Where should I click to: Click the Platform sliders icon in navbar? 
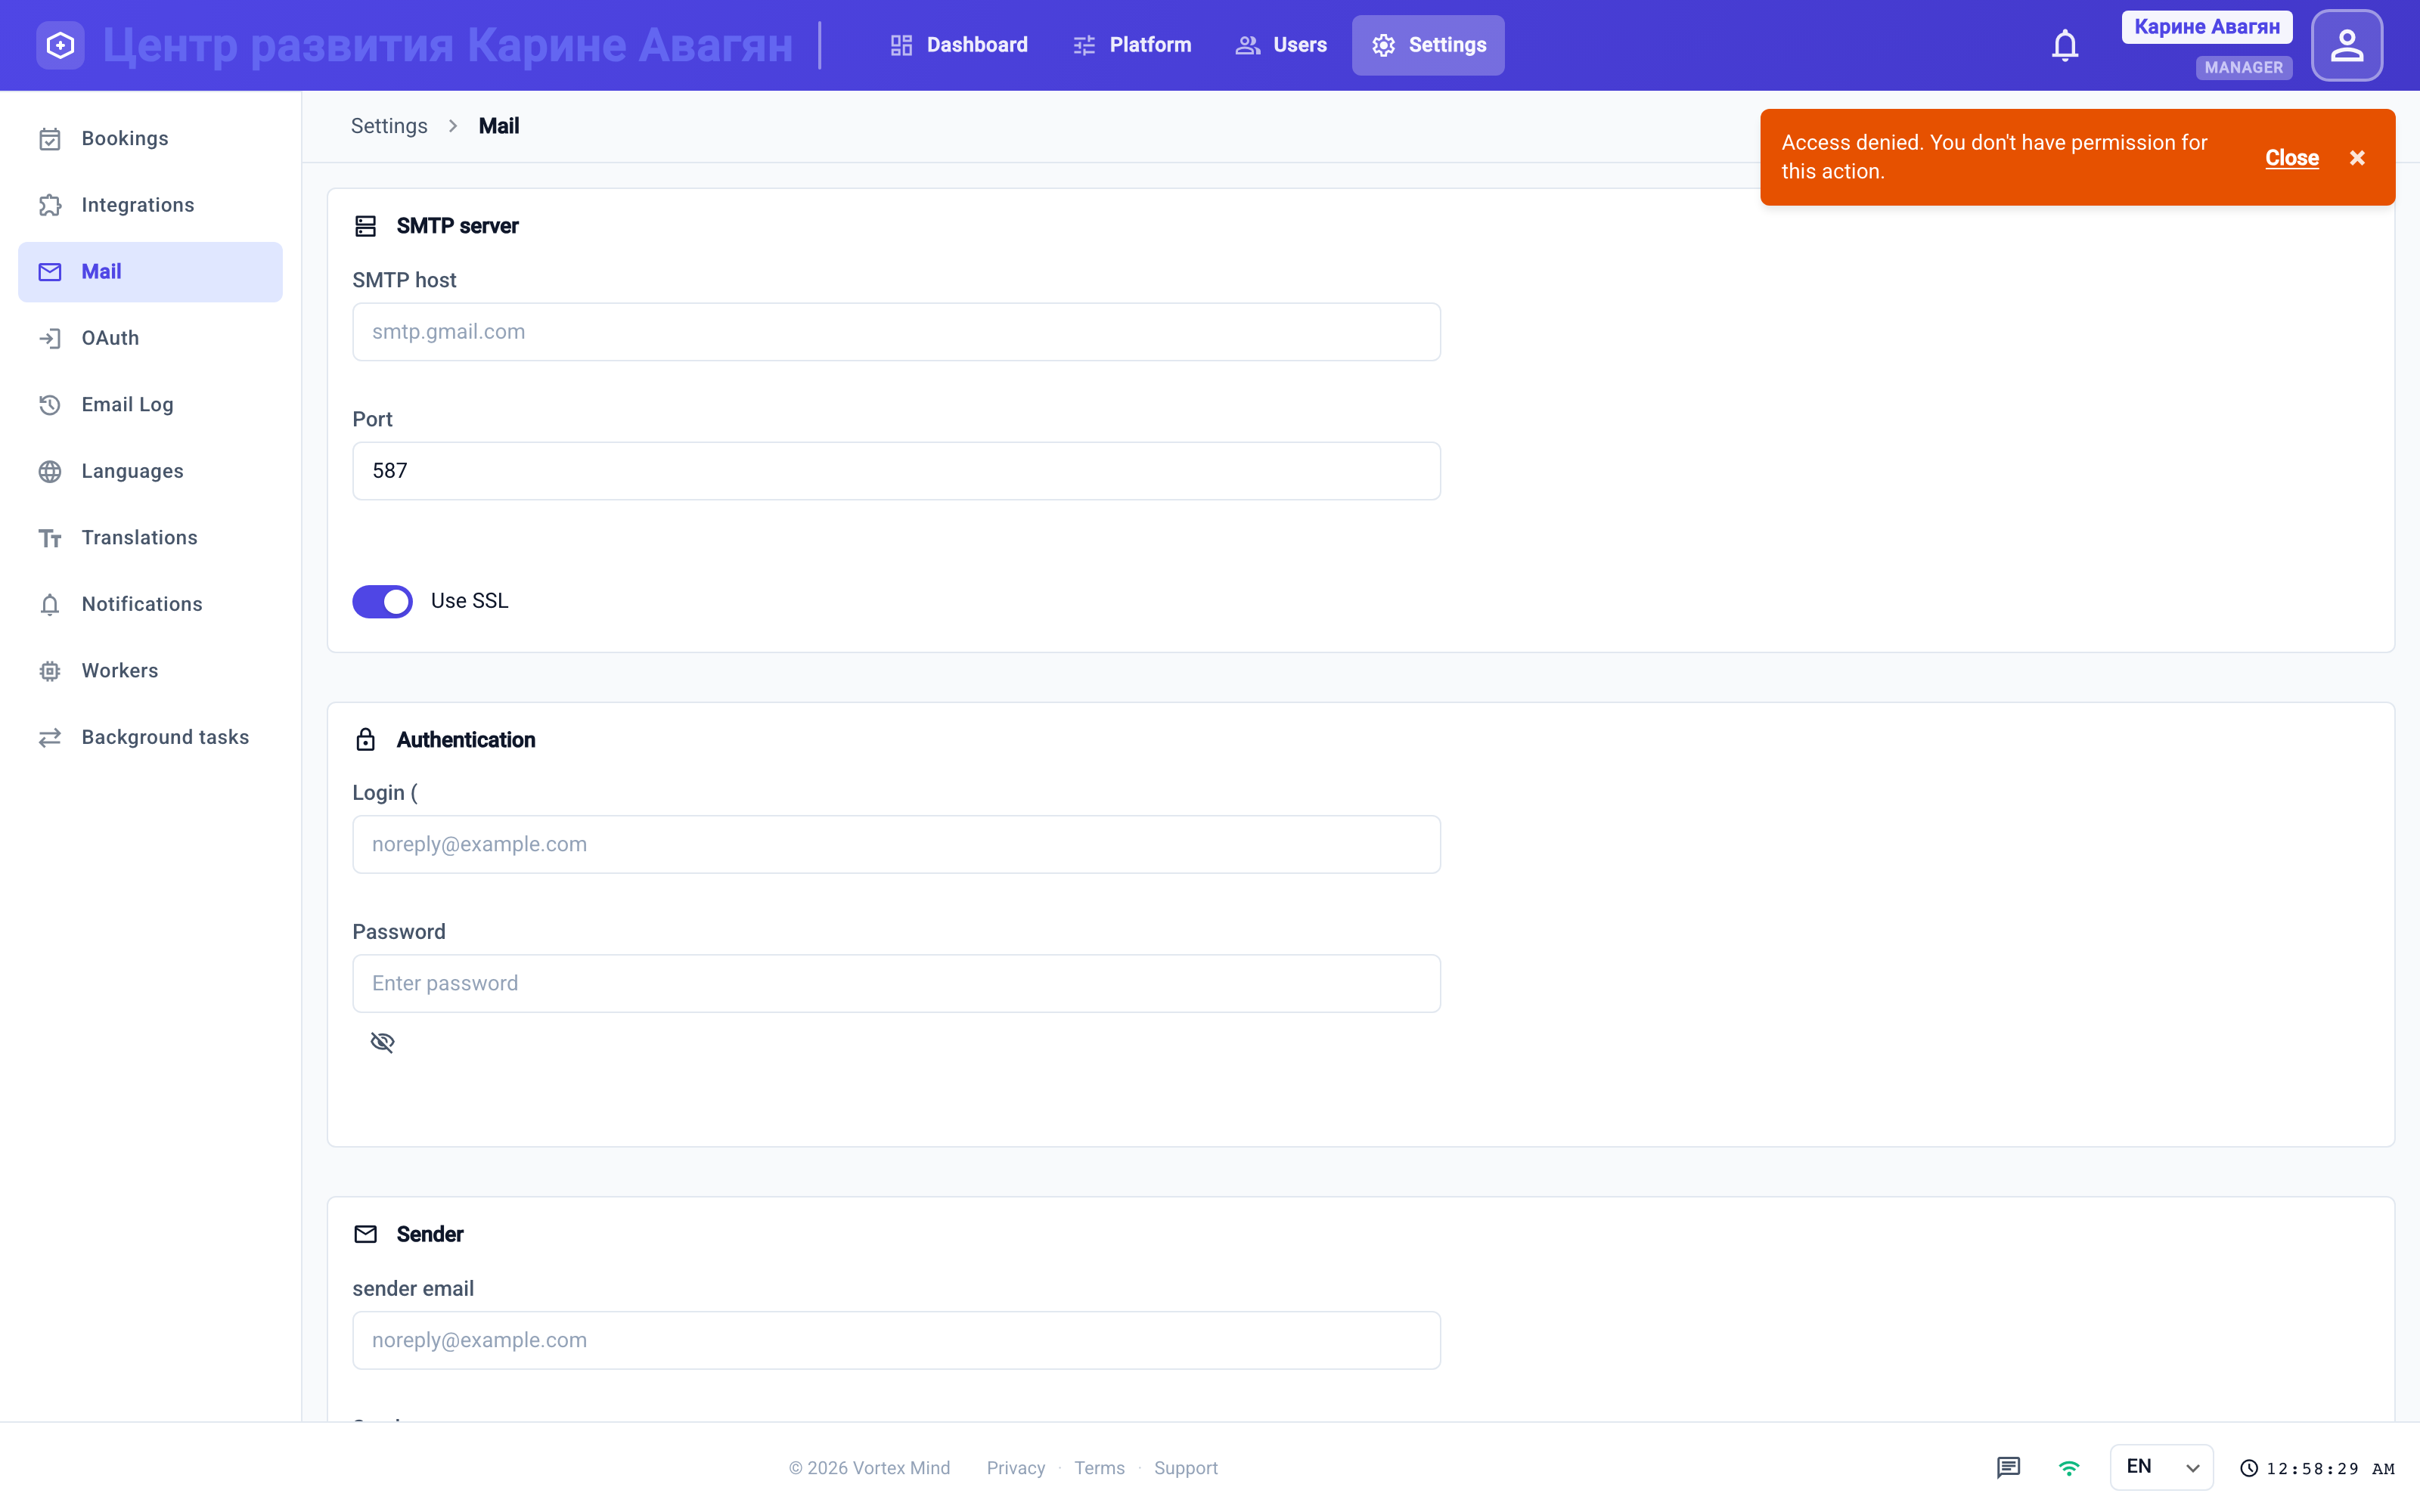1084,45
